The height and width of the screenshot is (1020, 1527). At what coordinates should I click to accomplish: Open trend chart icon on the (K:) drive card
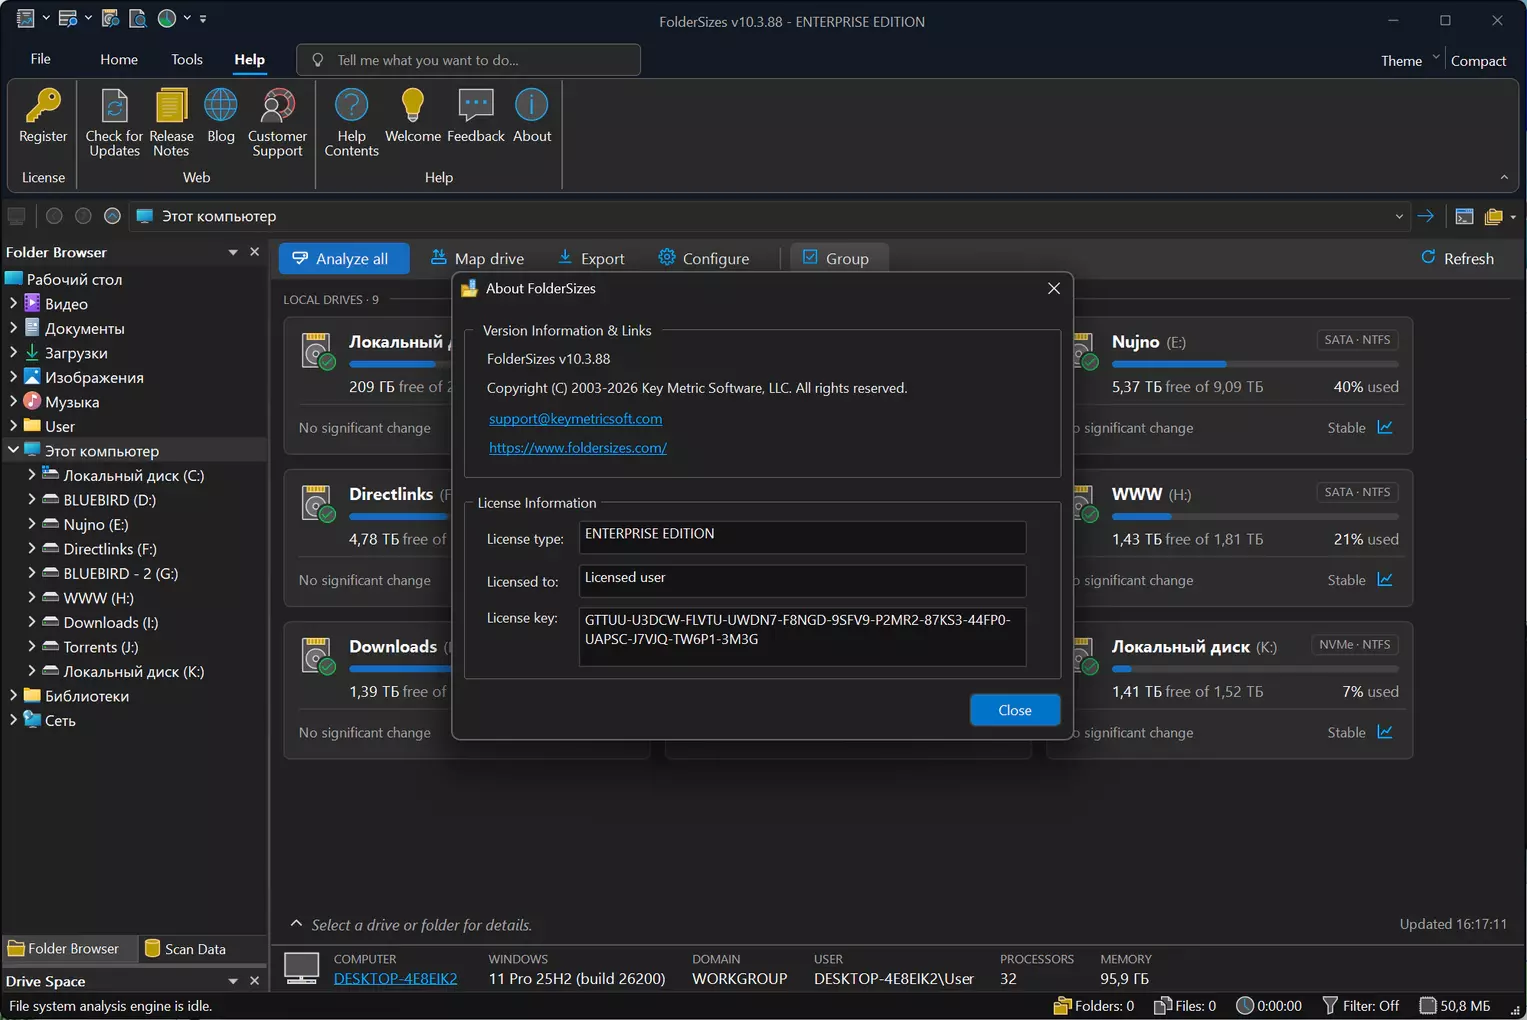pos(1385,732)
